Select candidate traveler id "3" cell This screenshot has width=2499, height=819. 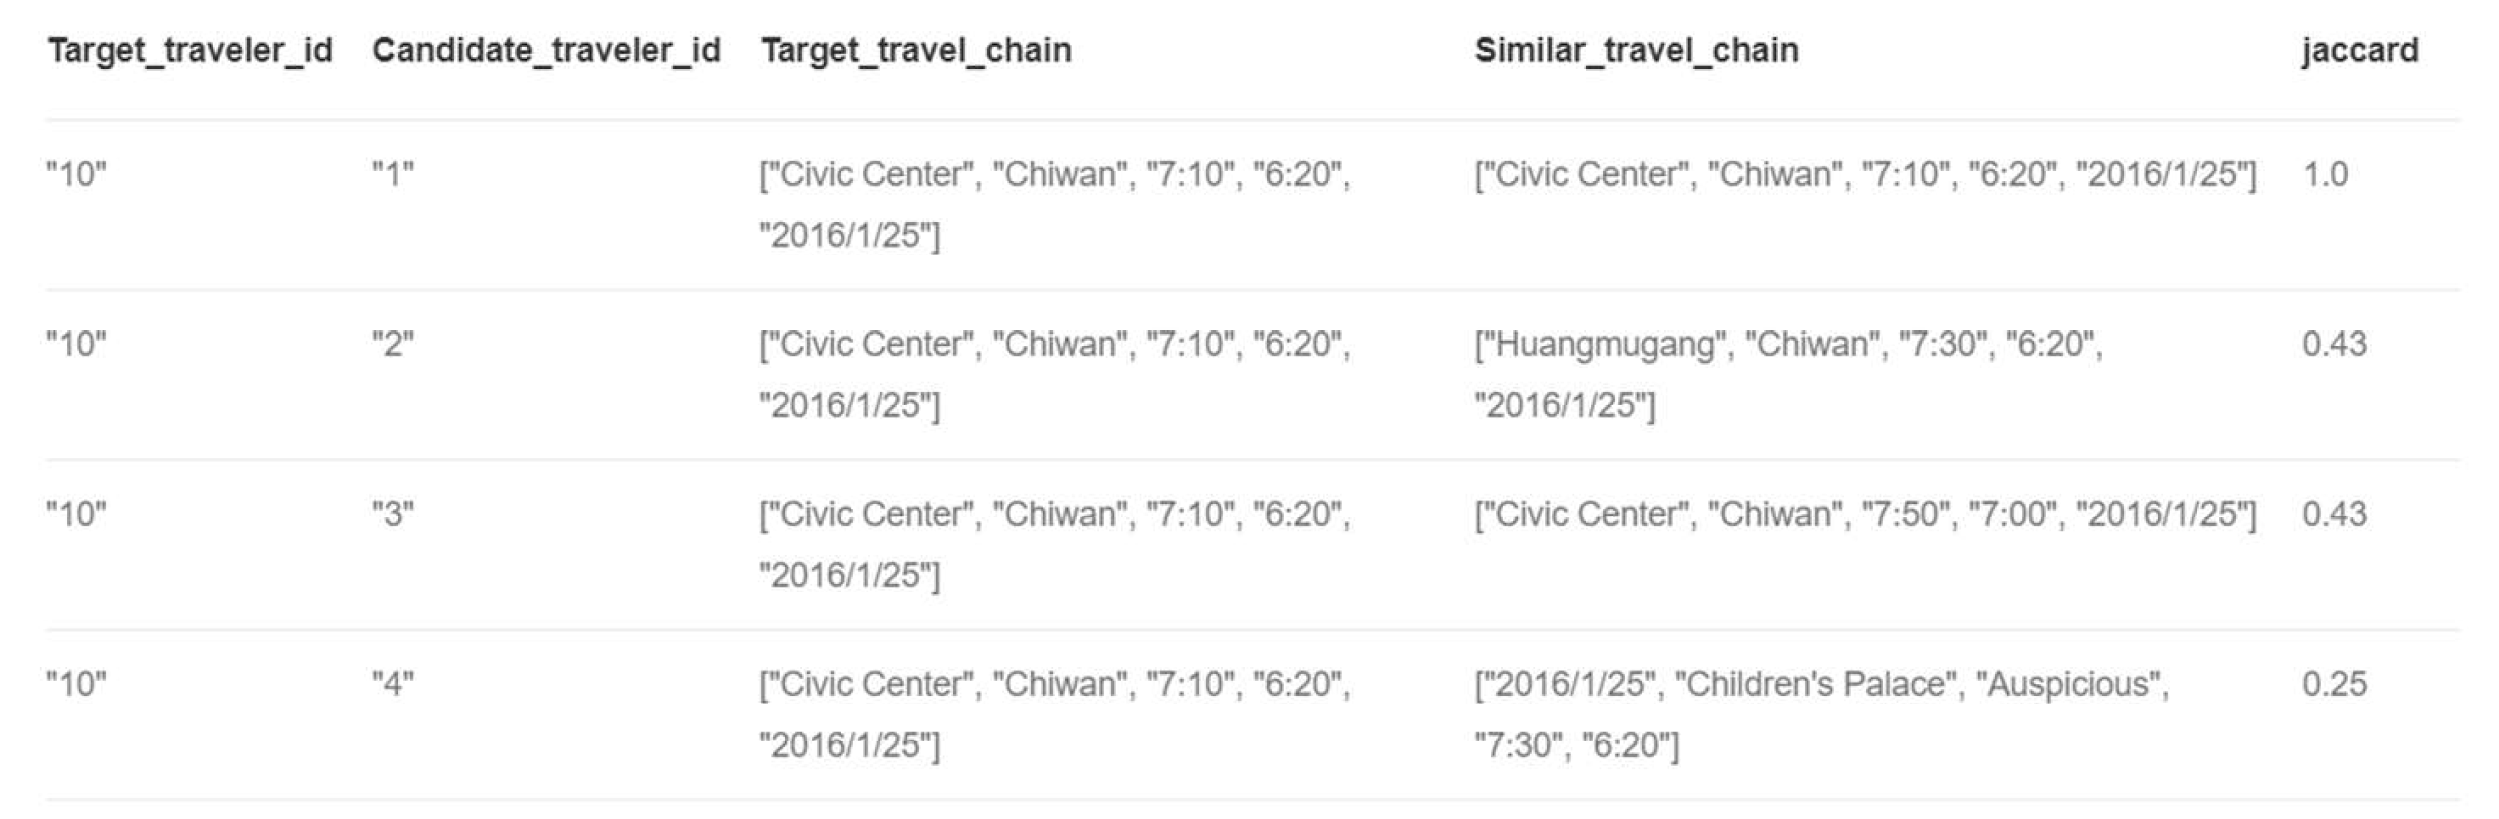(392, 515)
